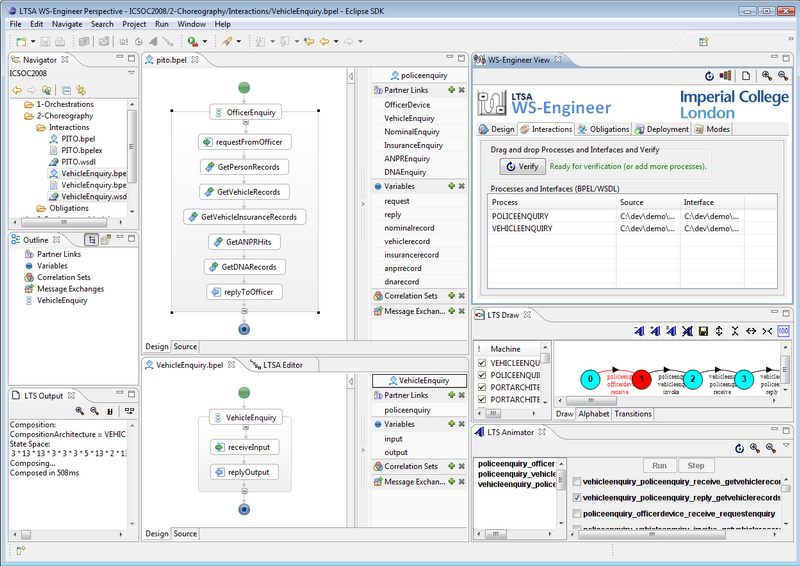
Task: Click horizontal stretch arrows icon in LTS Draw
Action: pyautogui.click(x=751, y=331)
